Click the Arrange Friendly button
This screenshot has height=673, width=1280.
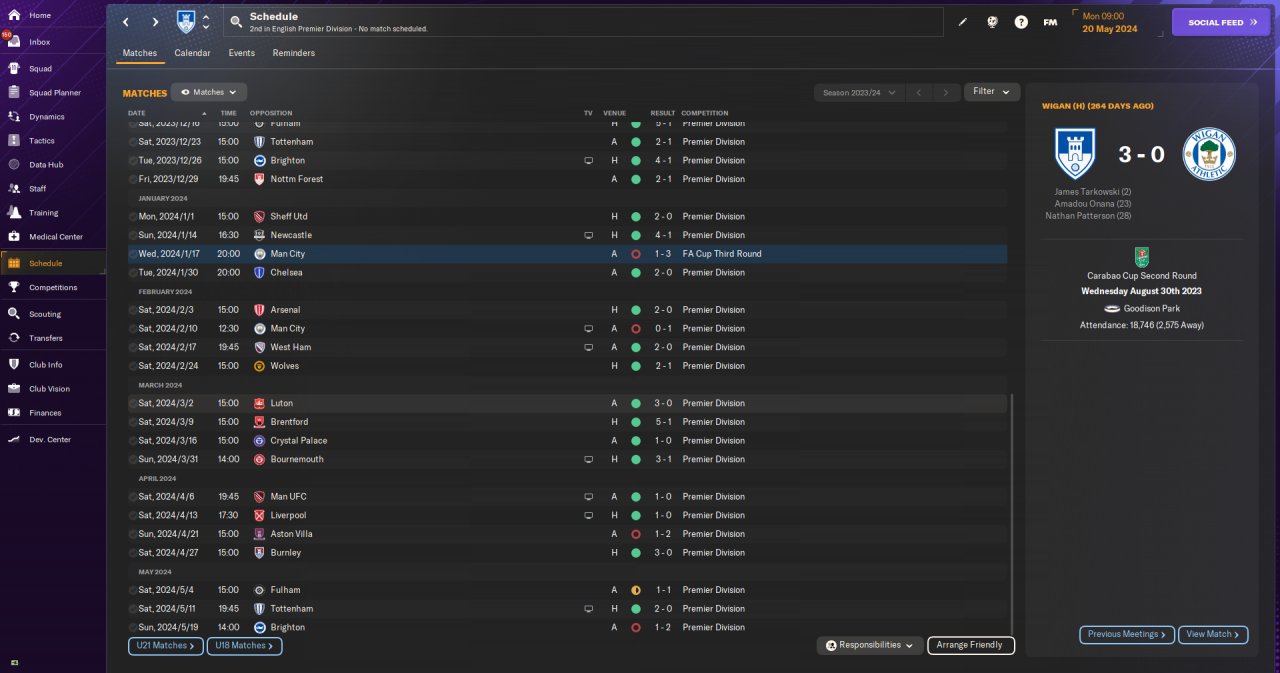[971, 645]
